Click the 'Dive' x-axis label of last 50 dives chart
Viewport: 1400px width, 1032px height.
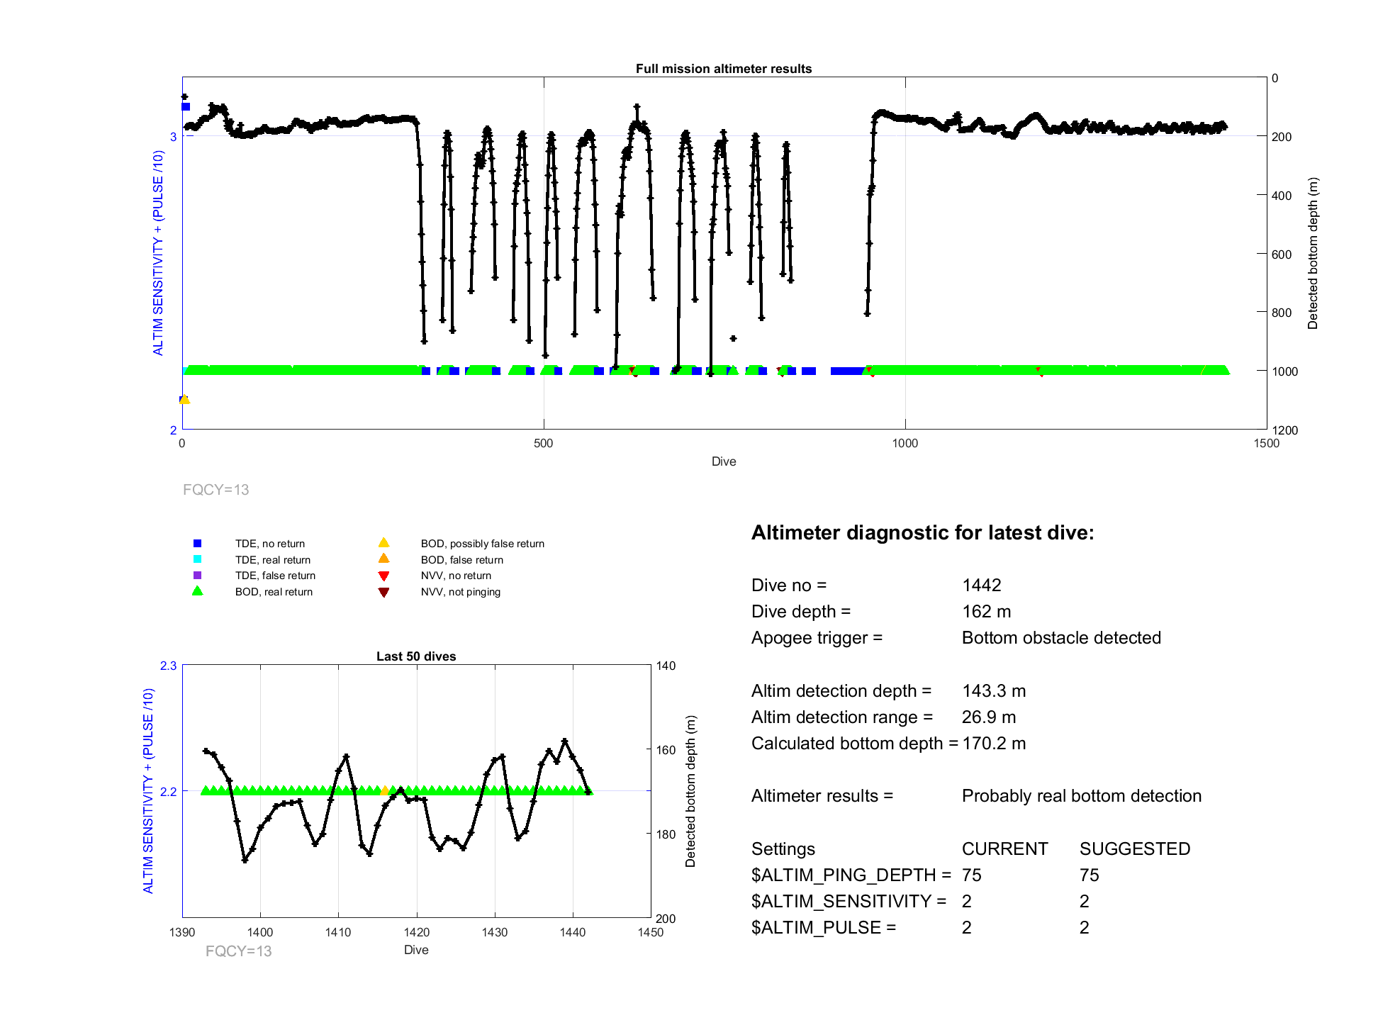tap(416, 950)
